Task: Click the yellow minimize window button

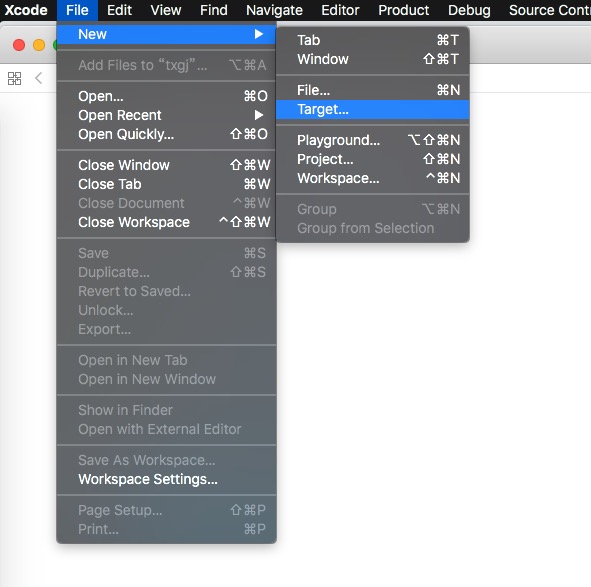Action: click(39, 45)
